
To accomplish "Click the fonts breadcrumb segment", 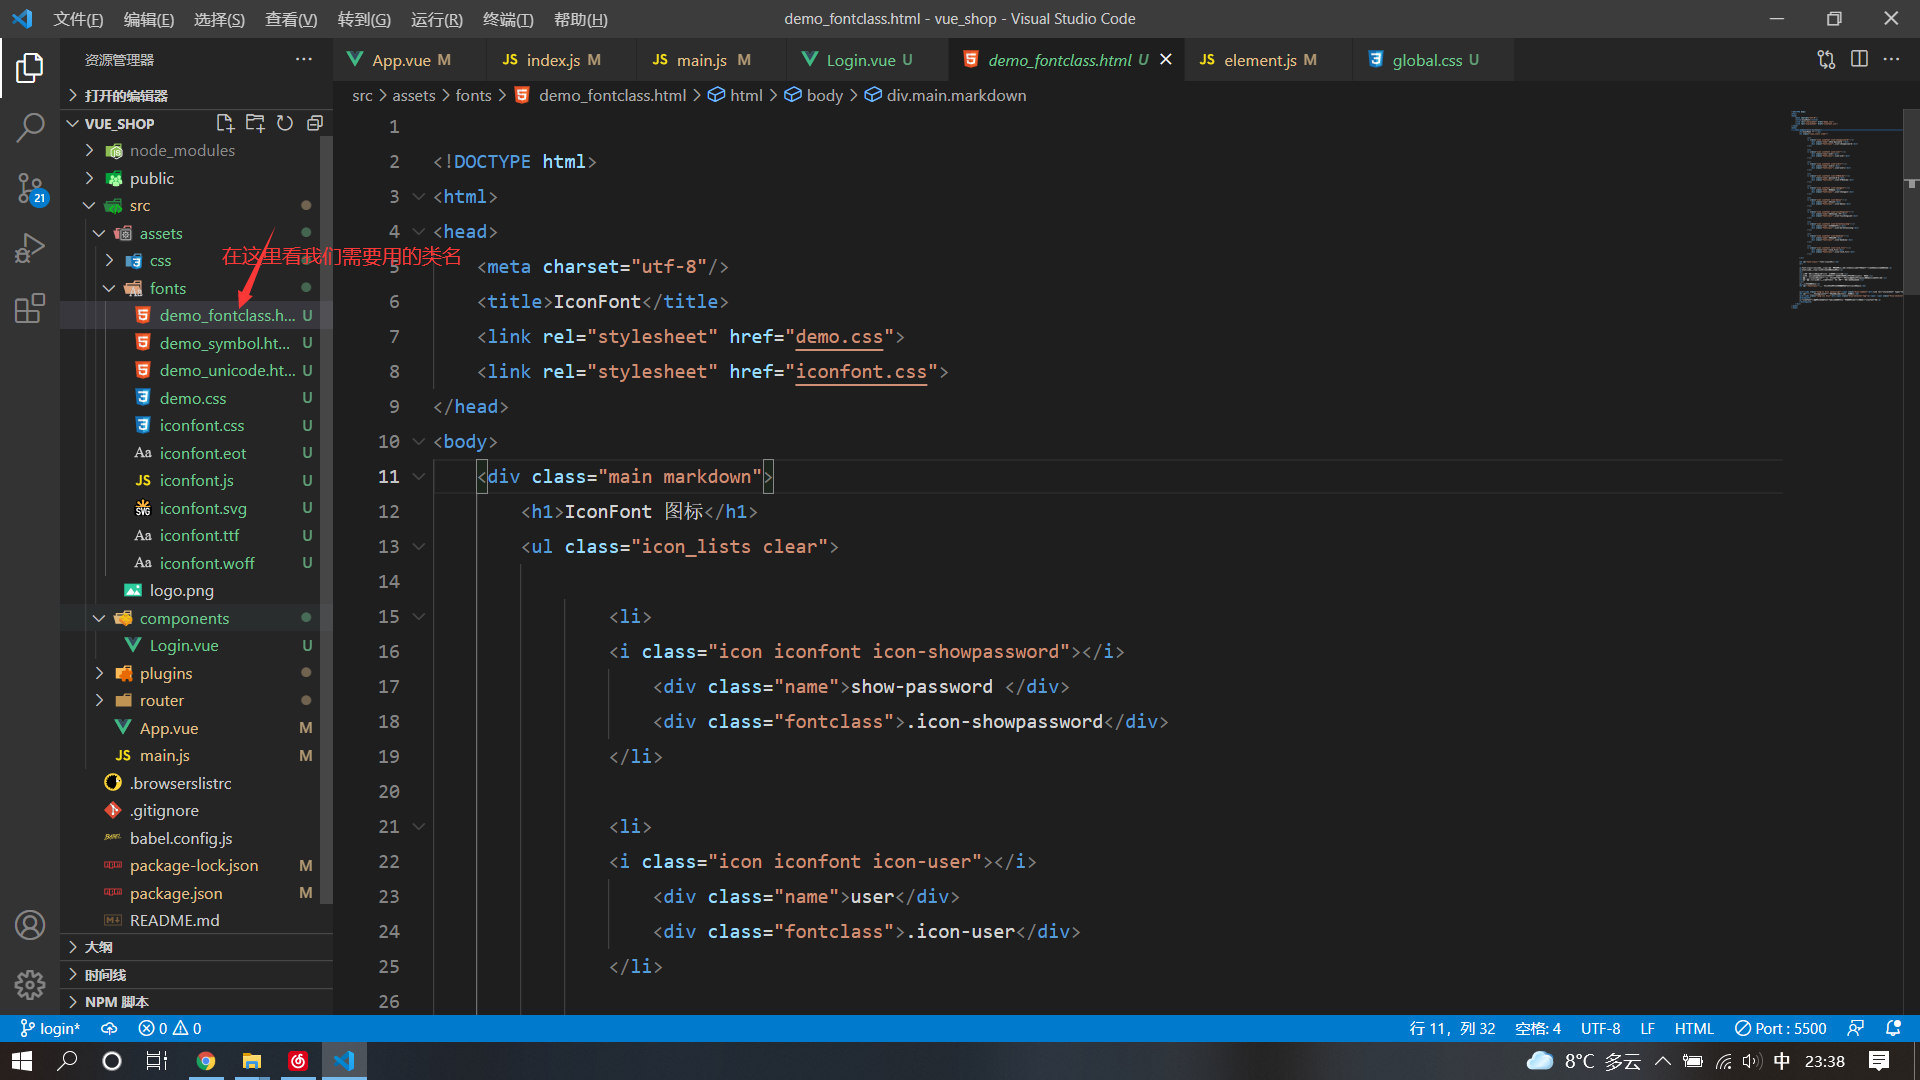I will [473, 95].
